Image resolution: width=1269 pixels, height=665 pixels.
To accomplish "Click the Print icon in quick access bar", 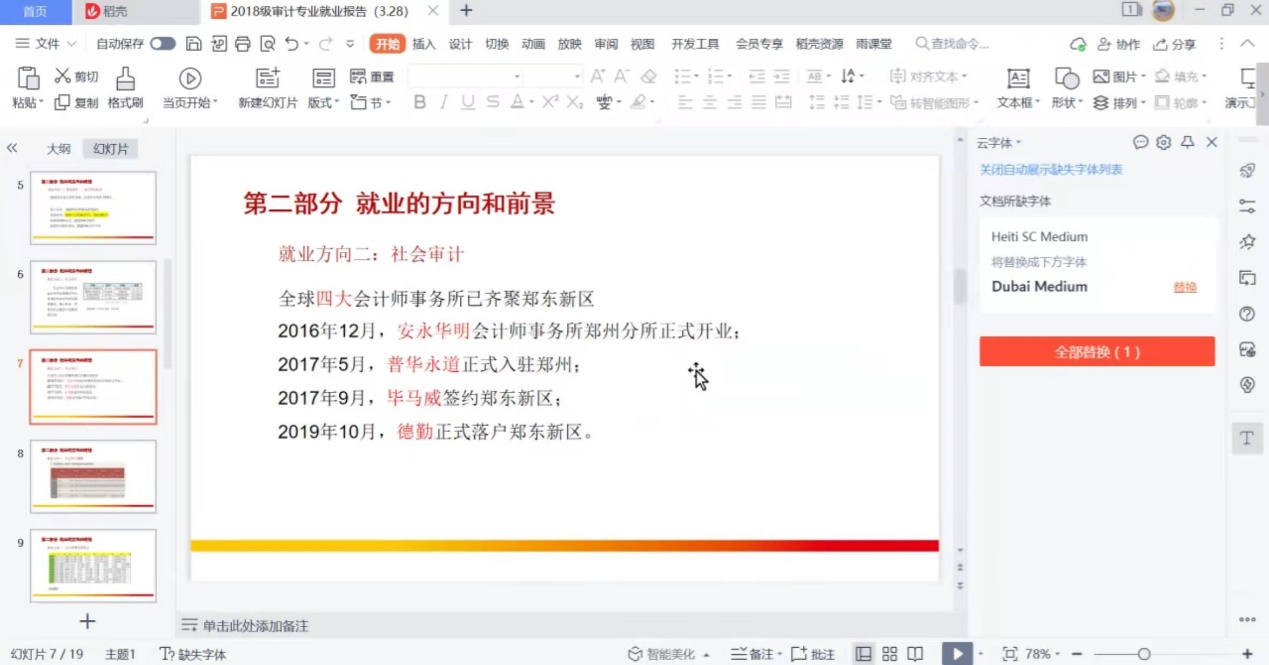I will [242, 44].
